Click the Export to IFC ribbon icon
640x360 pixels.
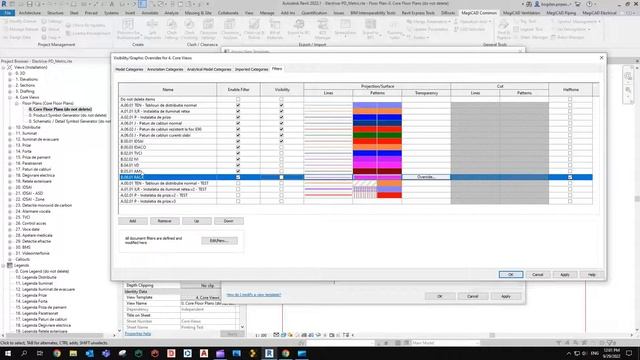coord(298,28)
